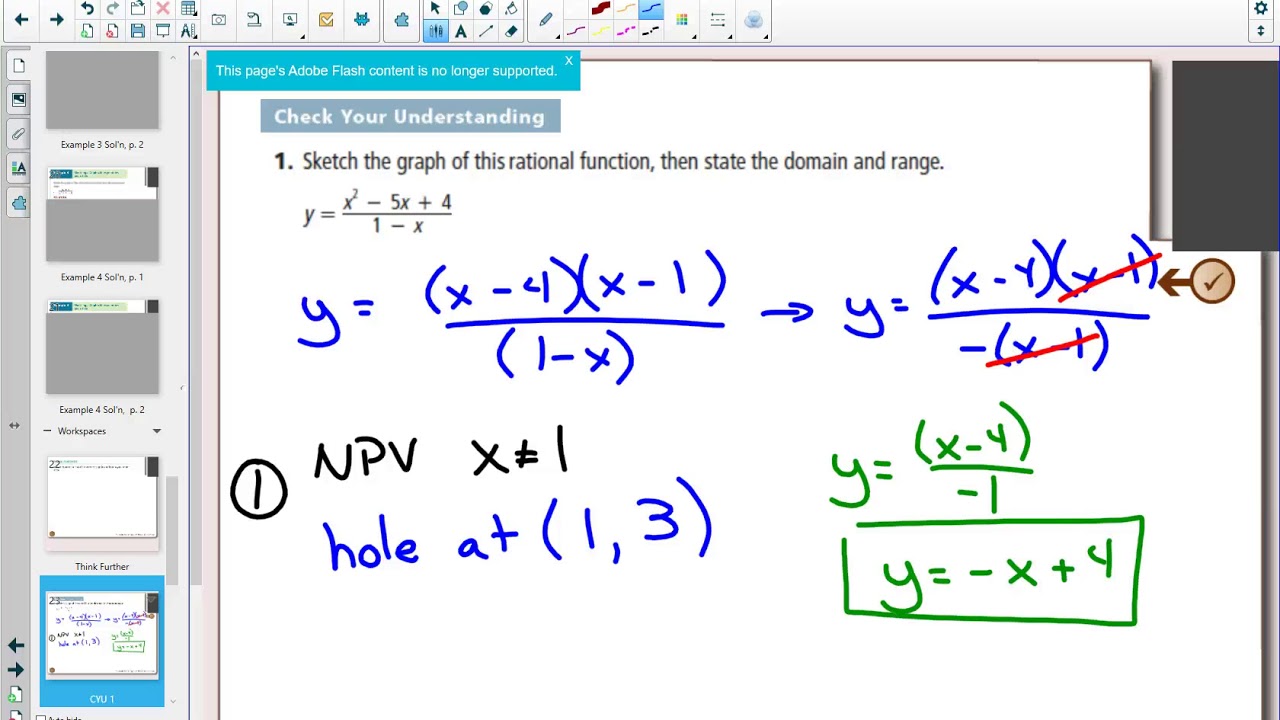Click the red X Delete icon
The width and height of the screenshot is (1280, 720).
(x=163, y=9)
